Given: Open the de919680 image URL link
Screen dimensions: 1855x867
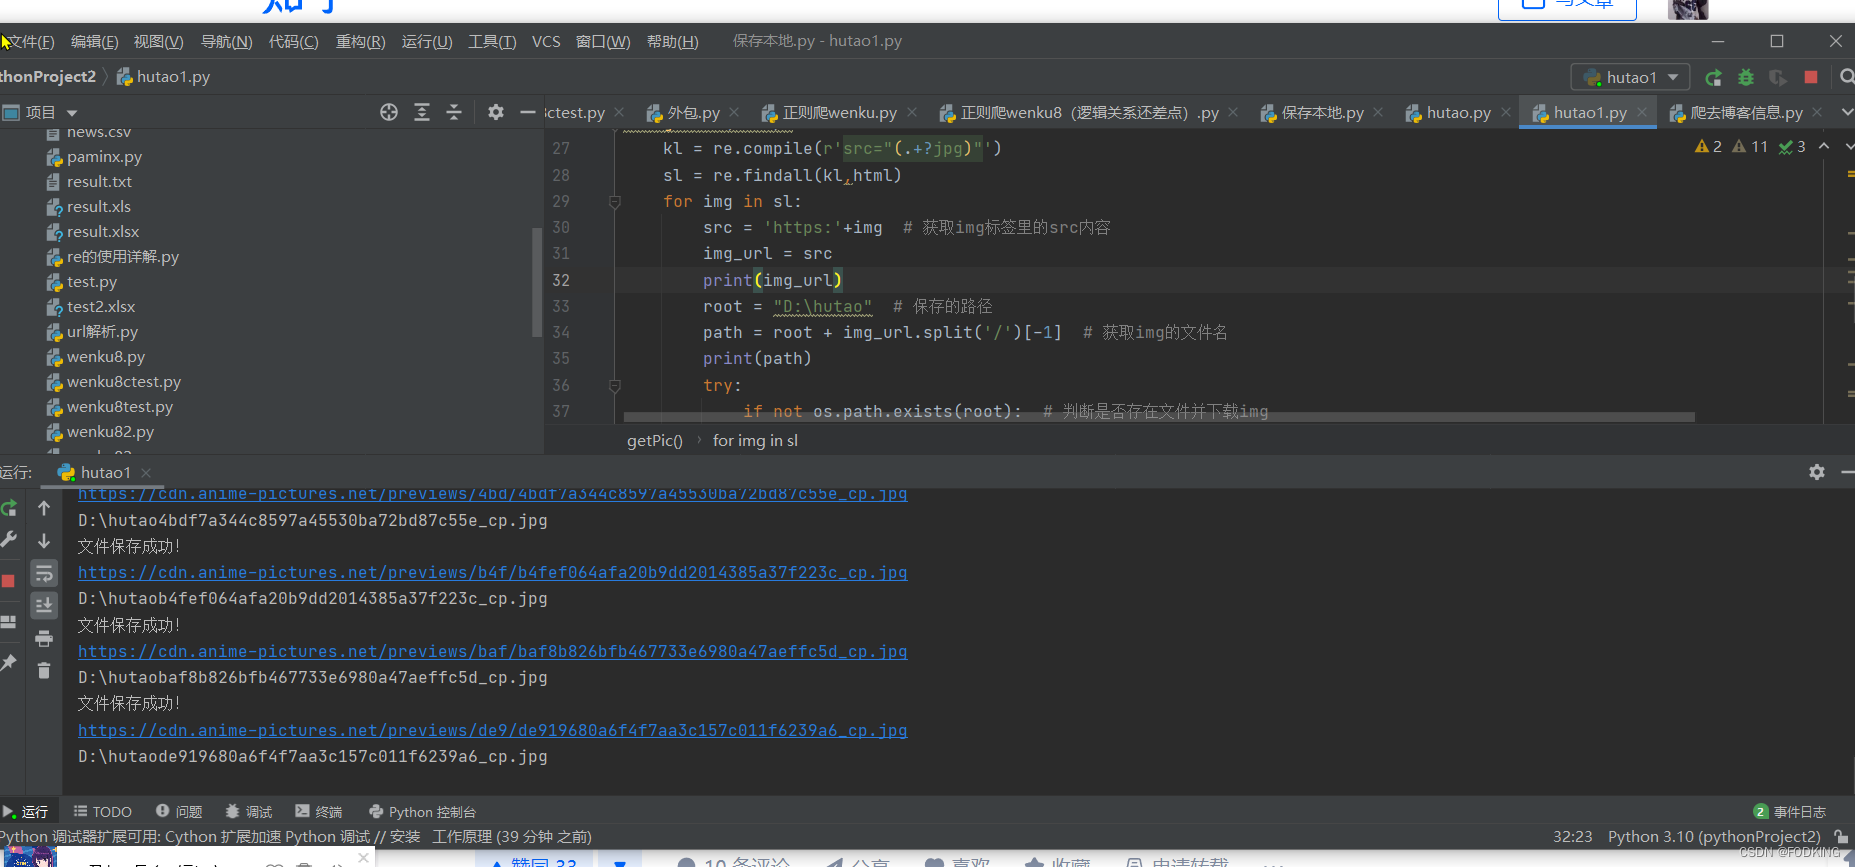Looking at the screenshot, I should coord(493,730).
